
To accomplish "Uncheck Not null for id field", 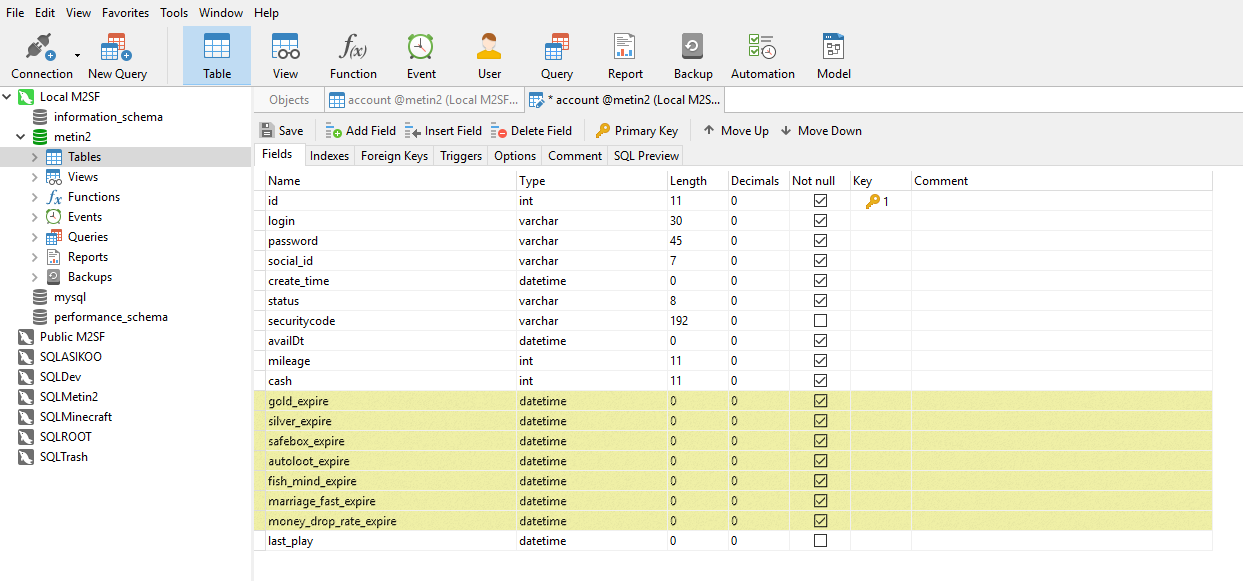I will (x=820, y=201).
